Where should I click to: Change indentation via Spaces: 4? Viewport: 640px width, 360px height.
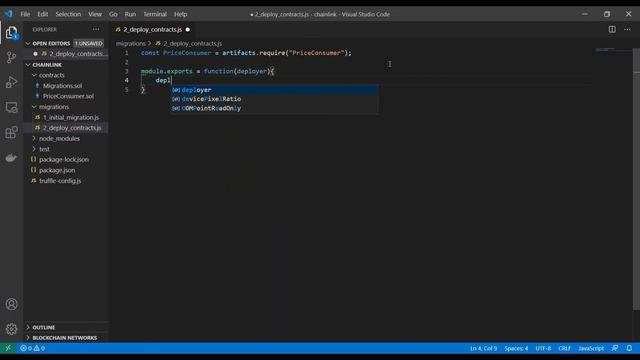[x=516, y=348]
